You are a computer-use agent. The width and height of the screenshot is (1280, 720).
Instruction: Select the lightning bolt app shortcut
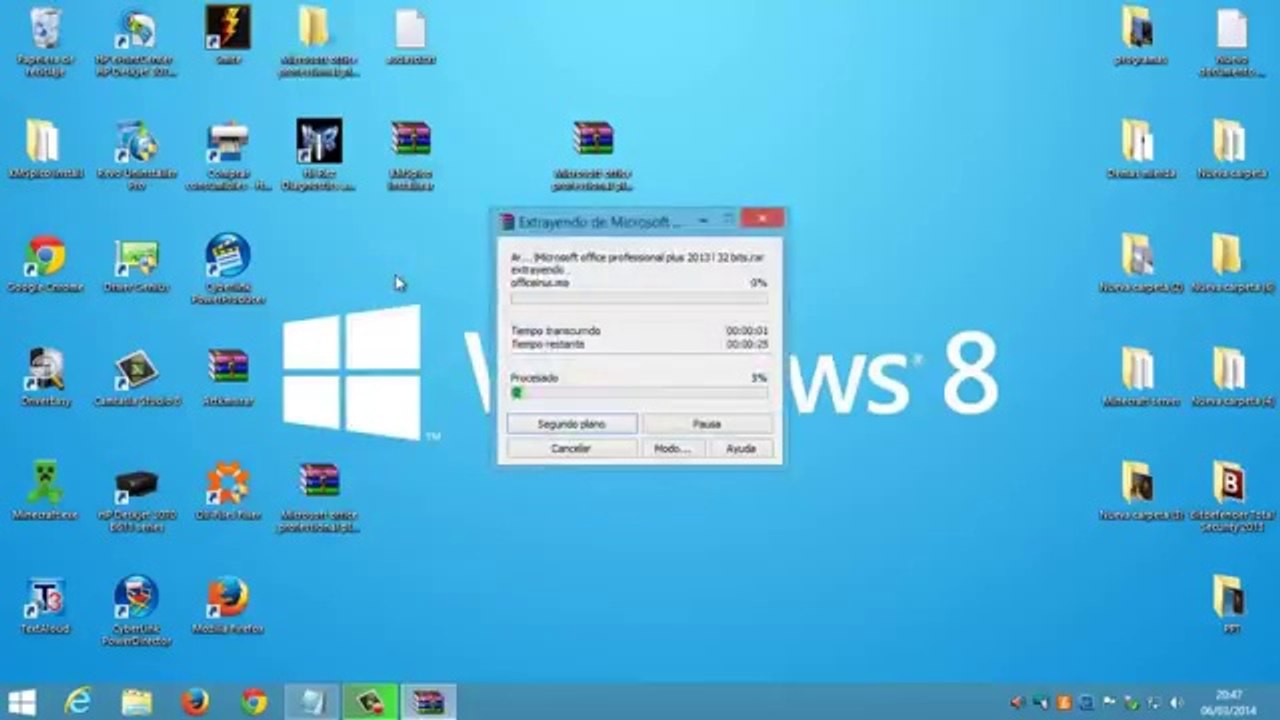tap(228, 36)
